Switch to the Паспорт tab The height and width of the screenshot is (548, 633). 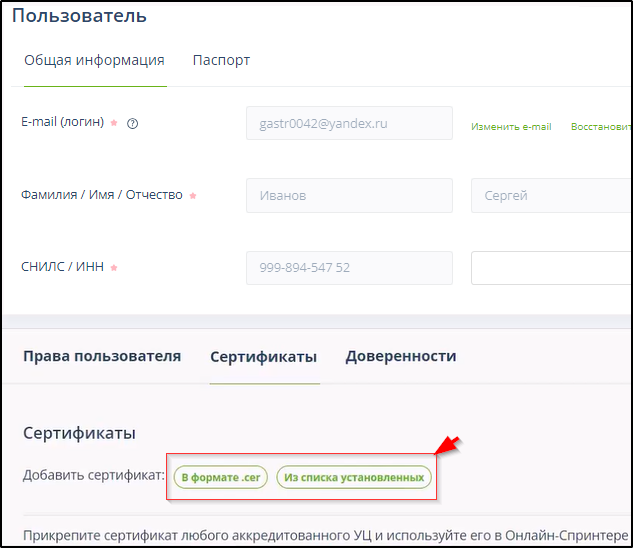pos(221,60)
